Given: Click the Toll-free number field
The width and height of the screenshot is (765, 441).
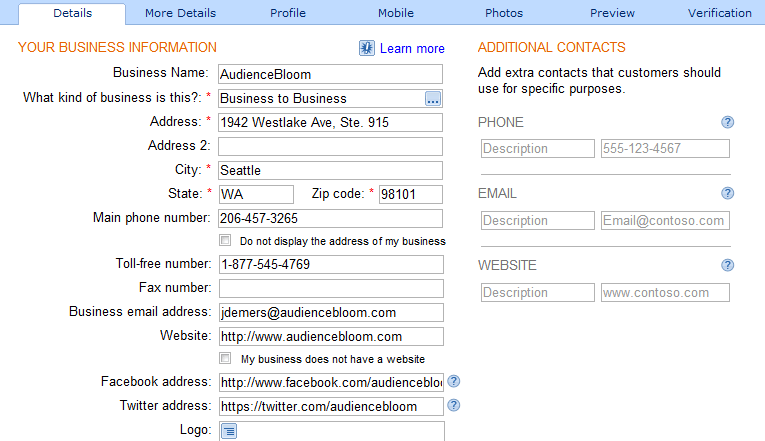Looking at the screenshot, I should point(331,264).
